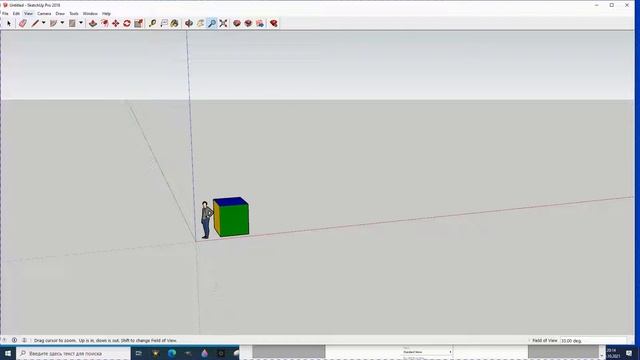The height and width of the screenshot is (360, 640).
Task: Click the Field of View value box
Action: (x=593, y=340)
